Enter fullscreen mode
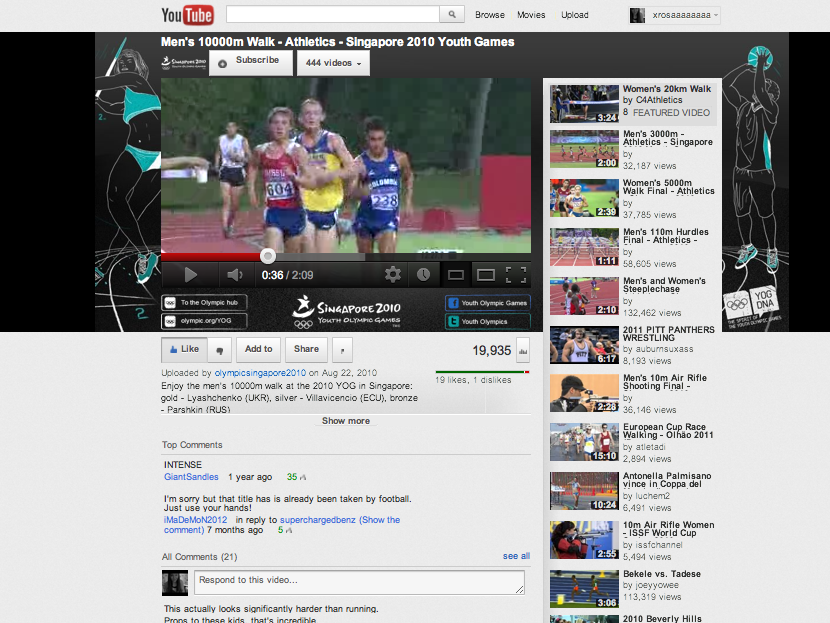This screenshot has width=830, height=623. coord(516,275)
